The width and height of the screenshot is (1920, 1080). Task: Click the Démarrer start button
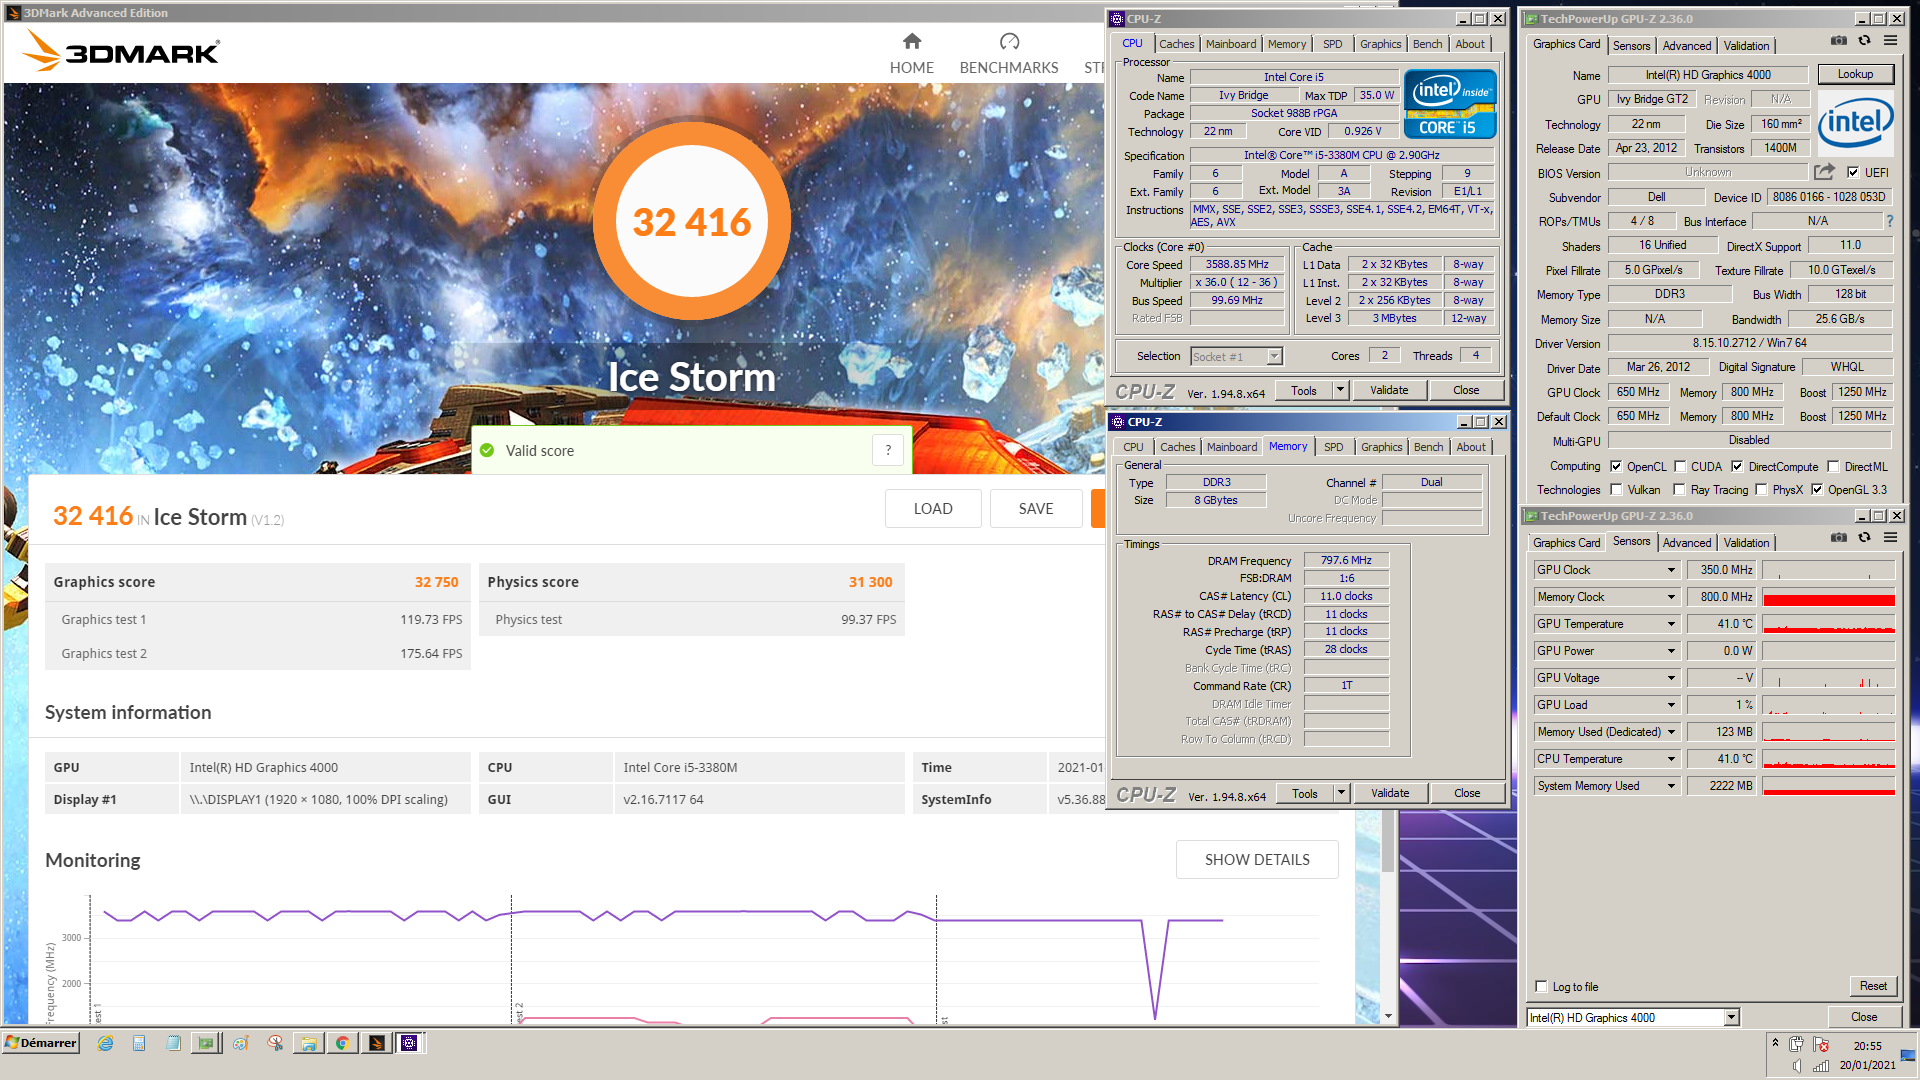41,1043
